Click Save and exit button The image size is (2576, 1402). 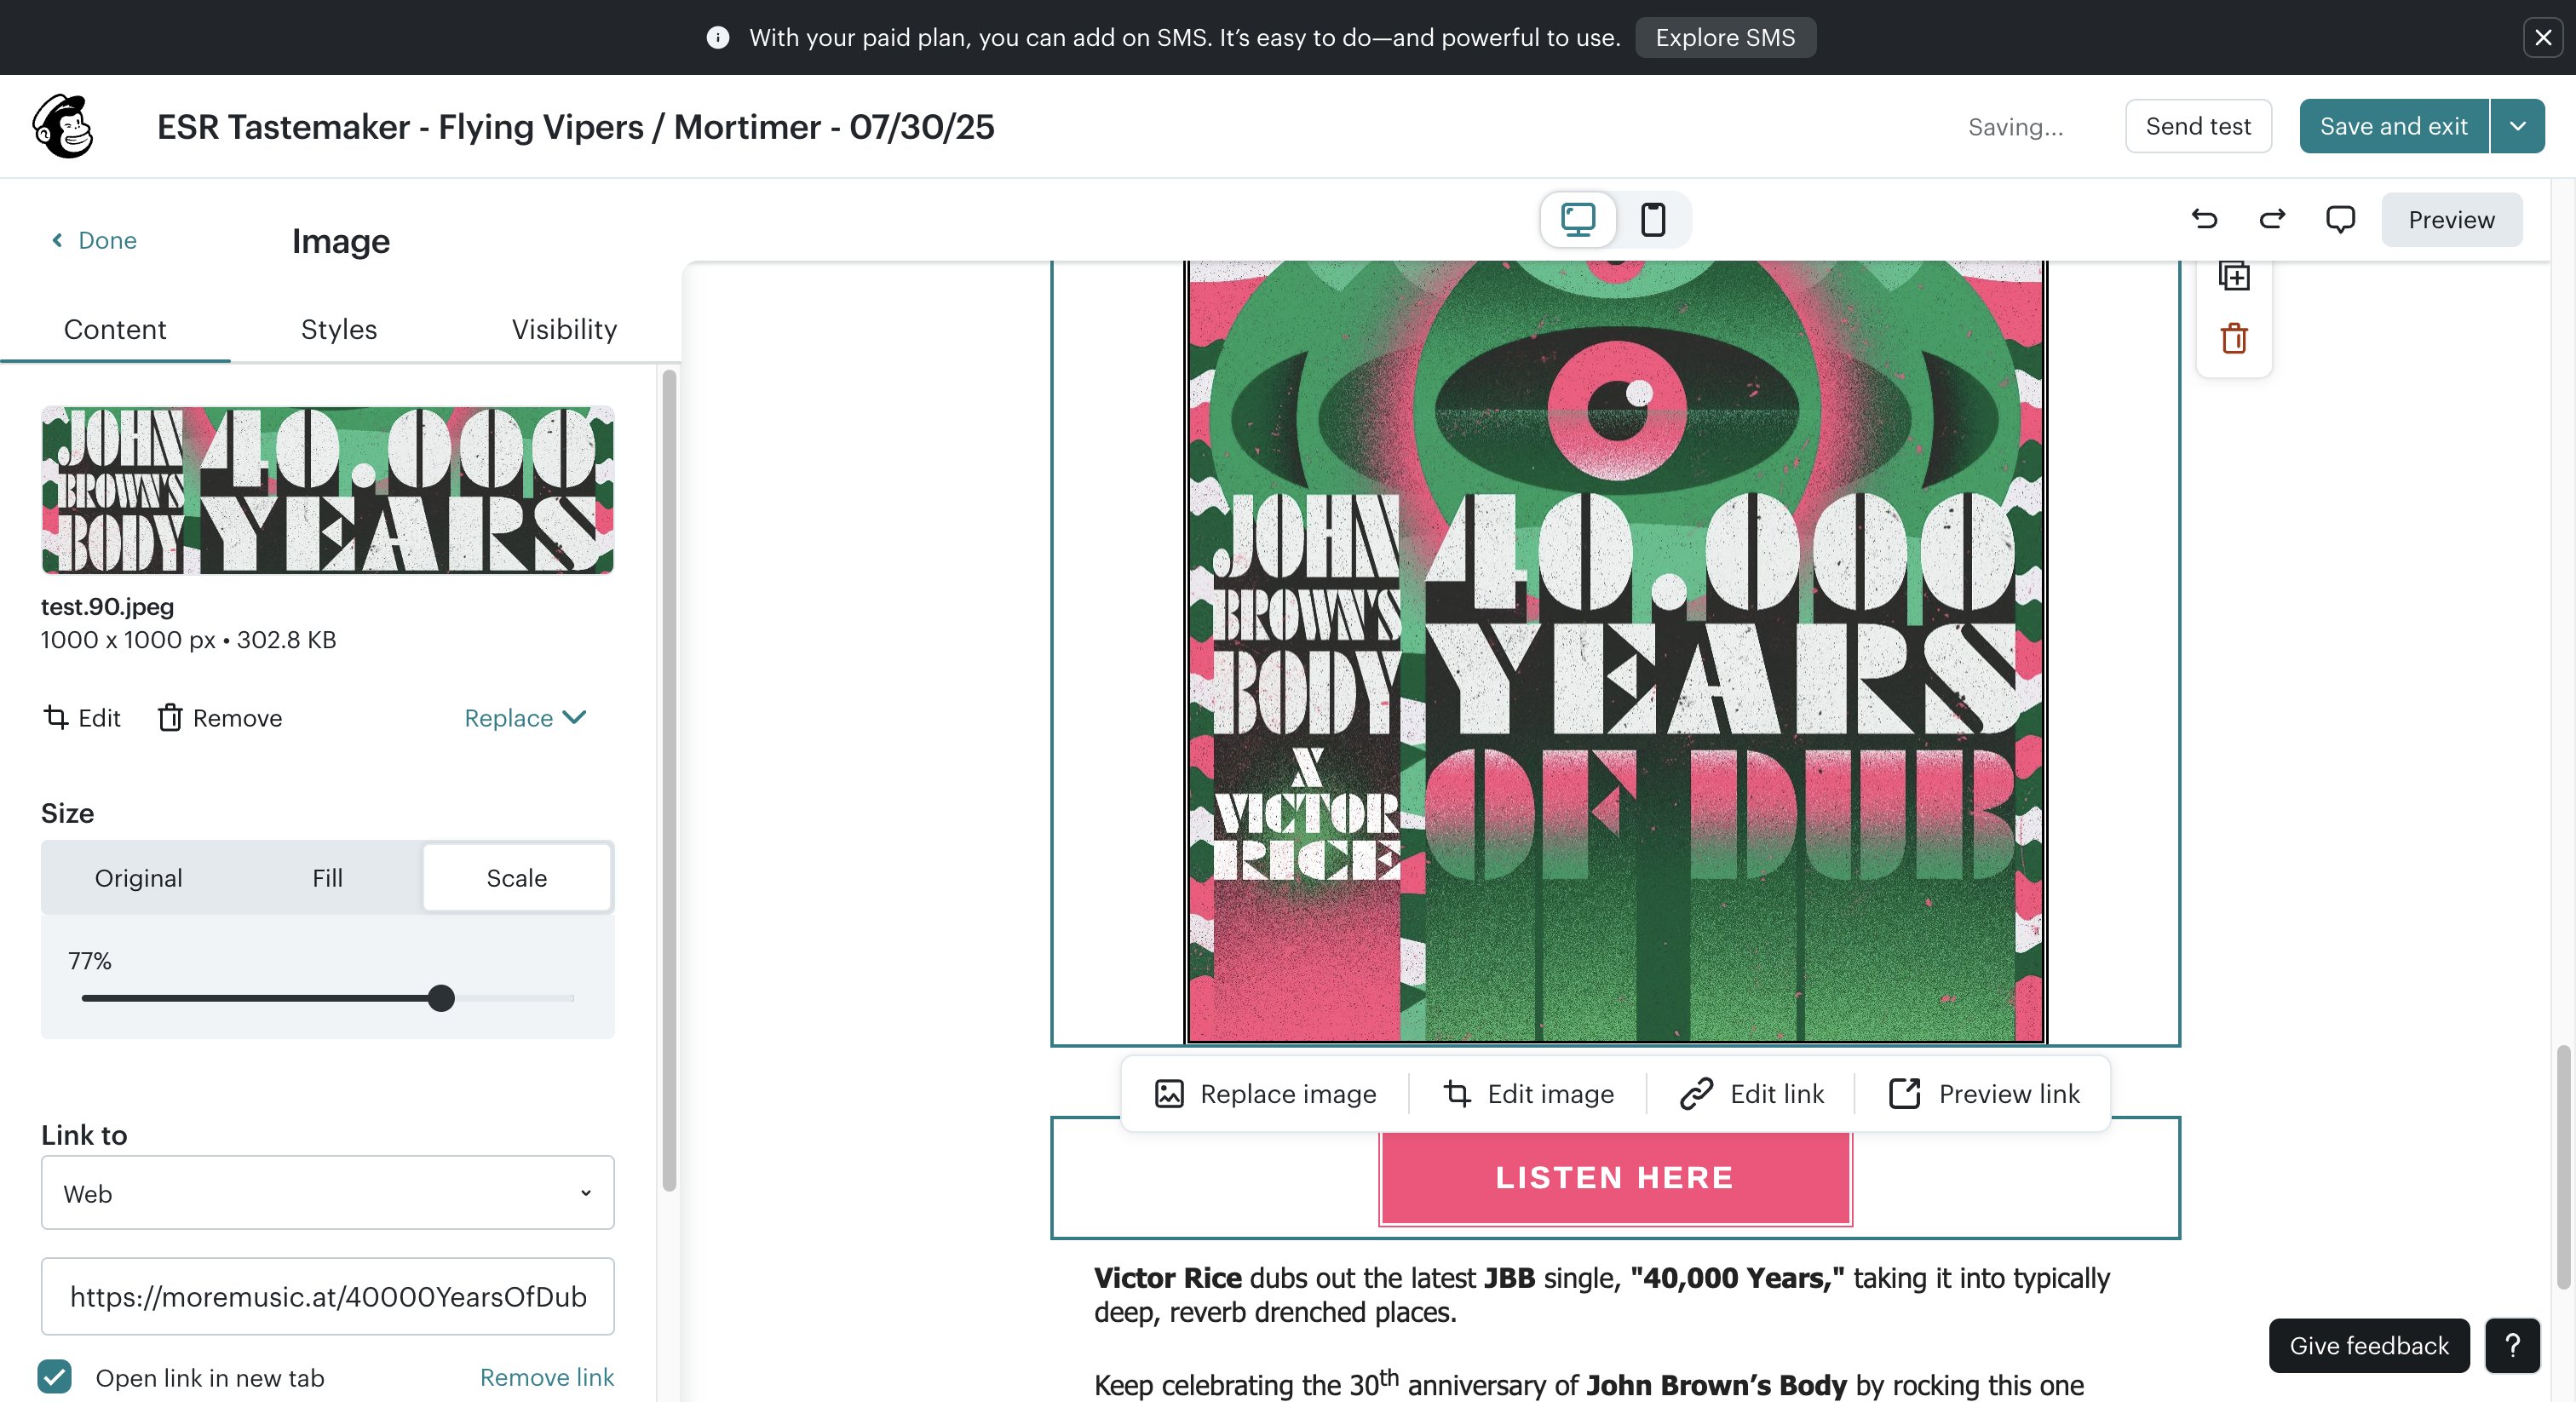(x=2393, y=126)
